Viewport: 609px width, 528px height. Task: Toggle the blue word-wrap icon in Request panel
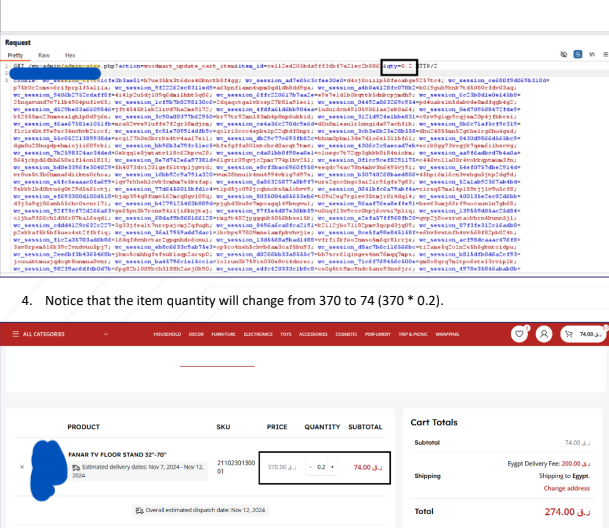[x=578, y=54]
